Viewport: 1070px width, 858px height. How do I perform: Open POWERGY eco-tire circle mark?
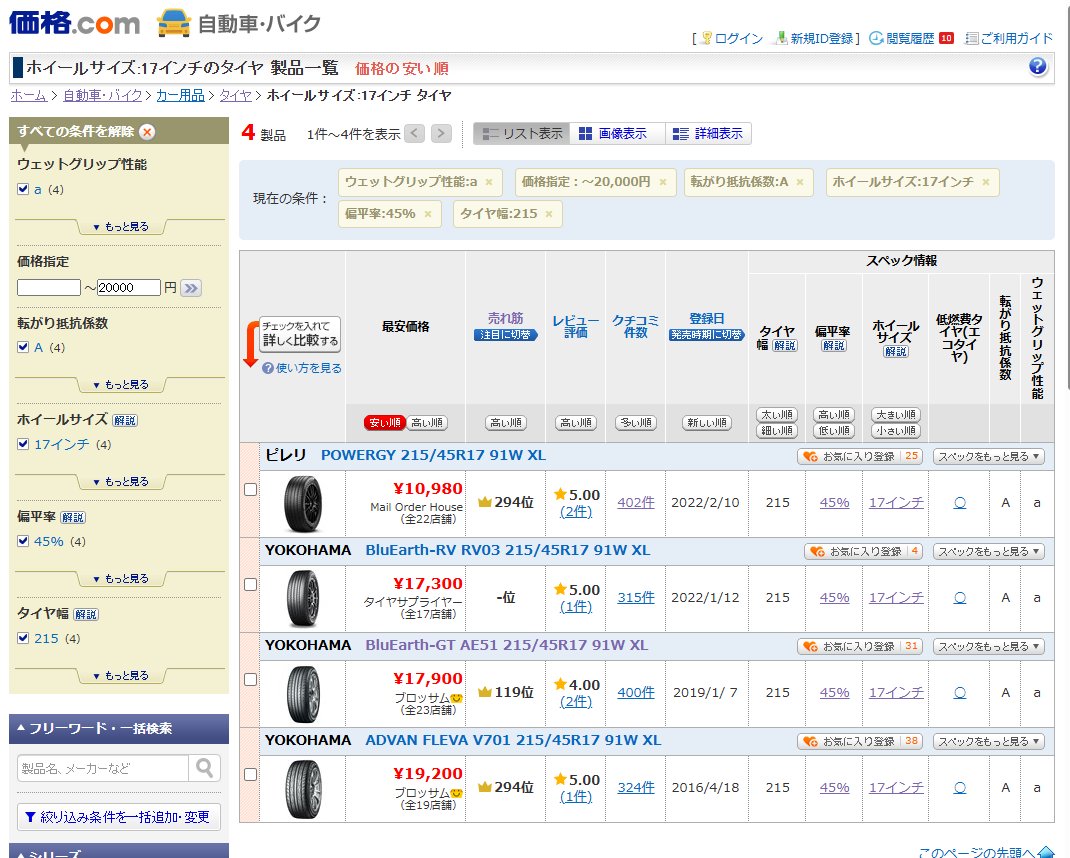point(959,502)
